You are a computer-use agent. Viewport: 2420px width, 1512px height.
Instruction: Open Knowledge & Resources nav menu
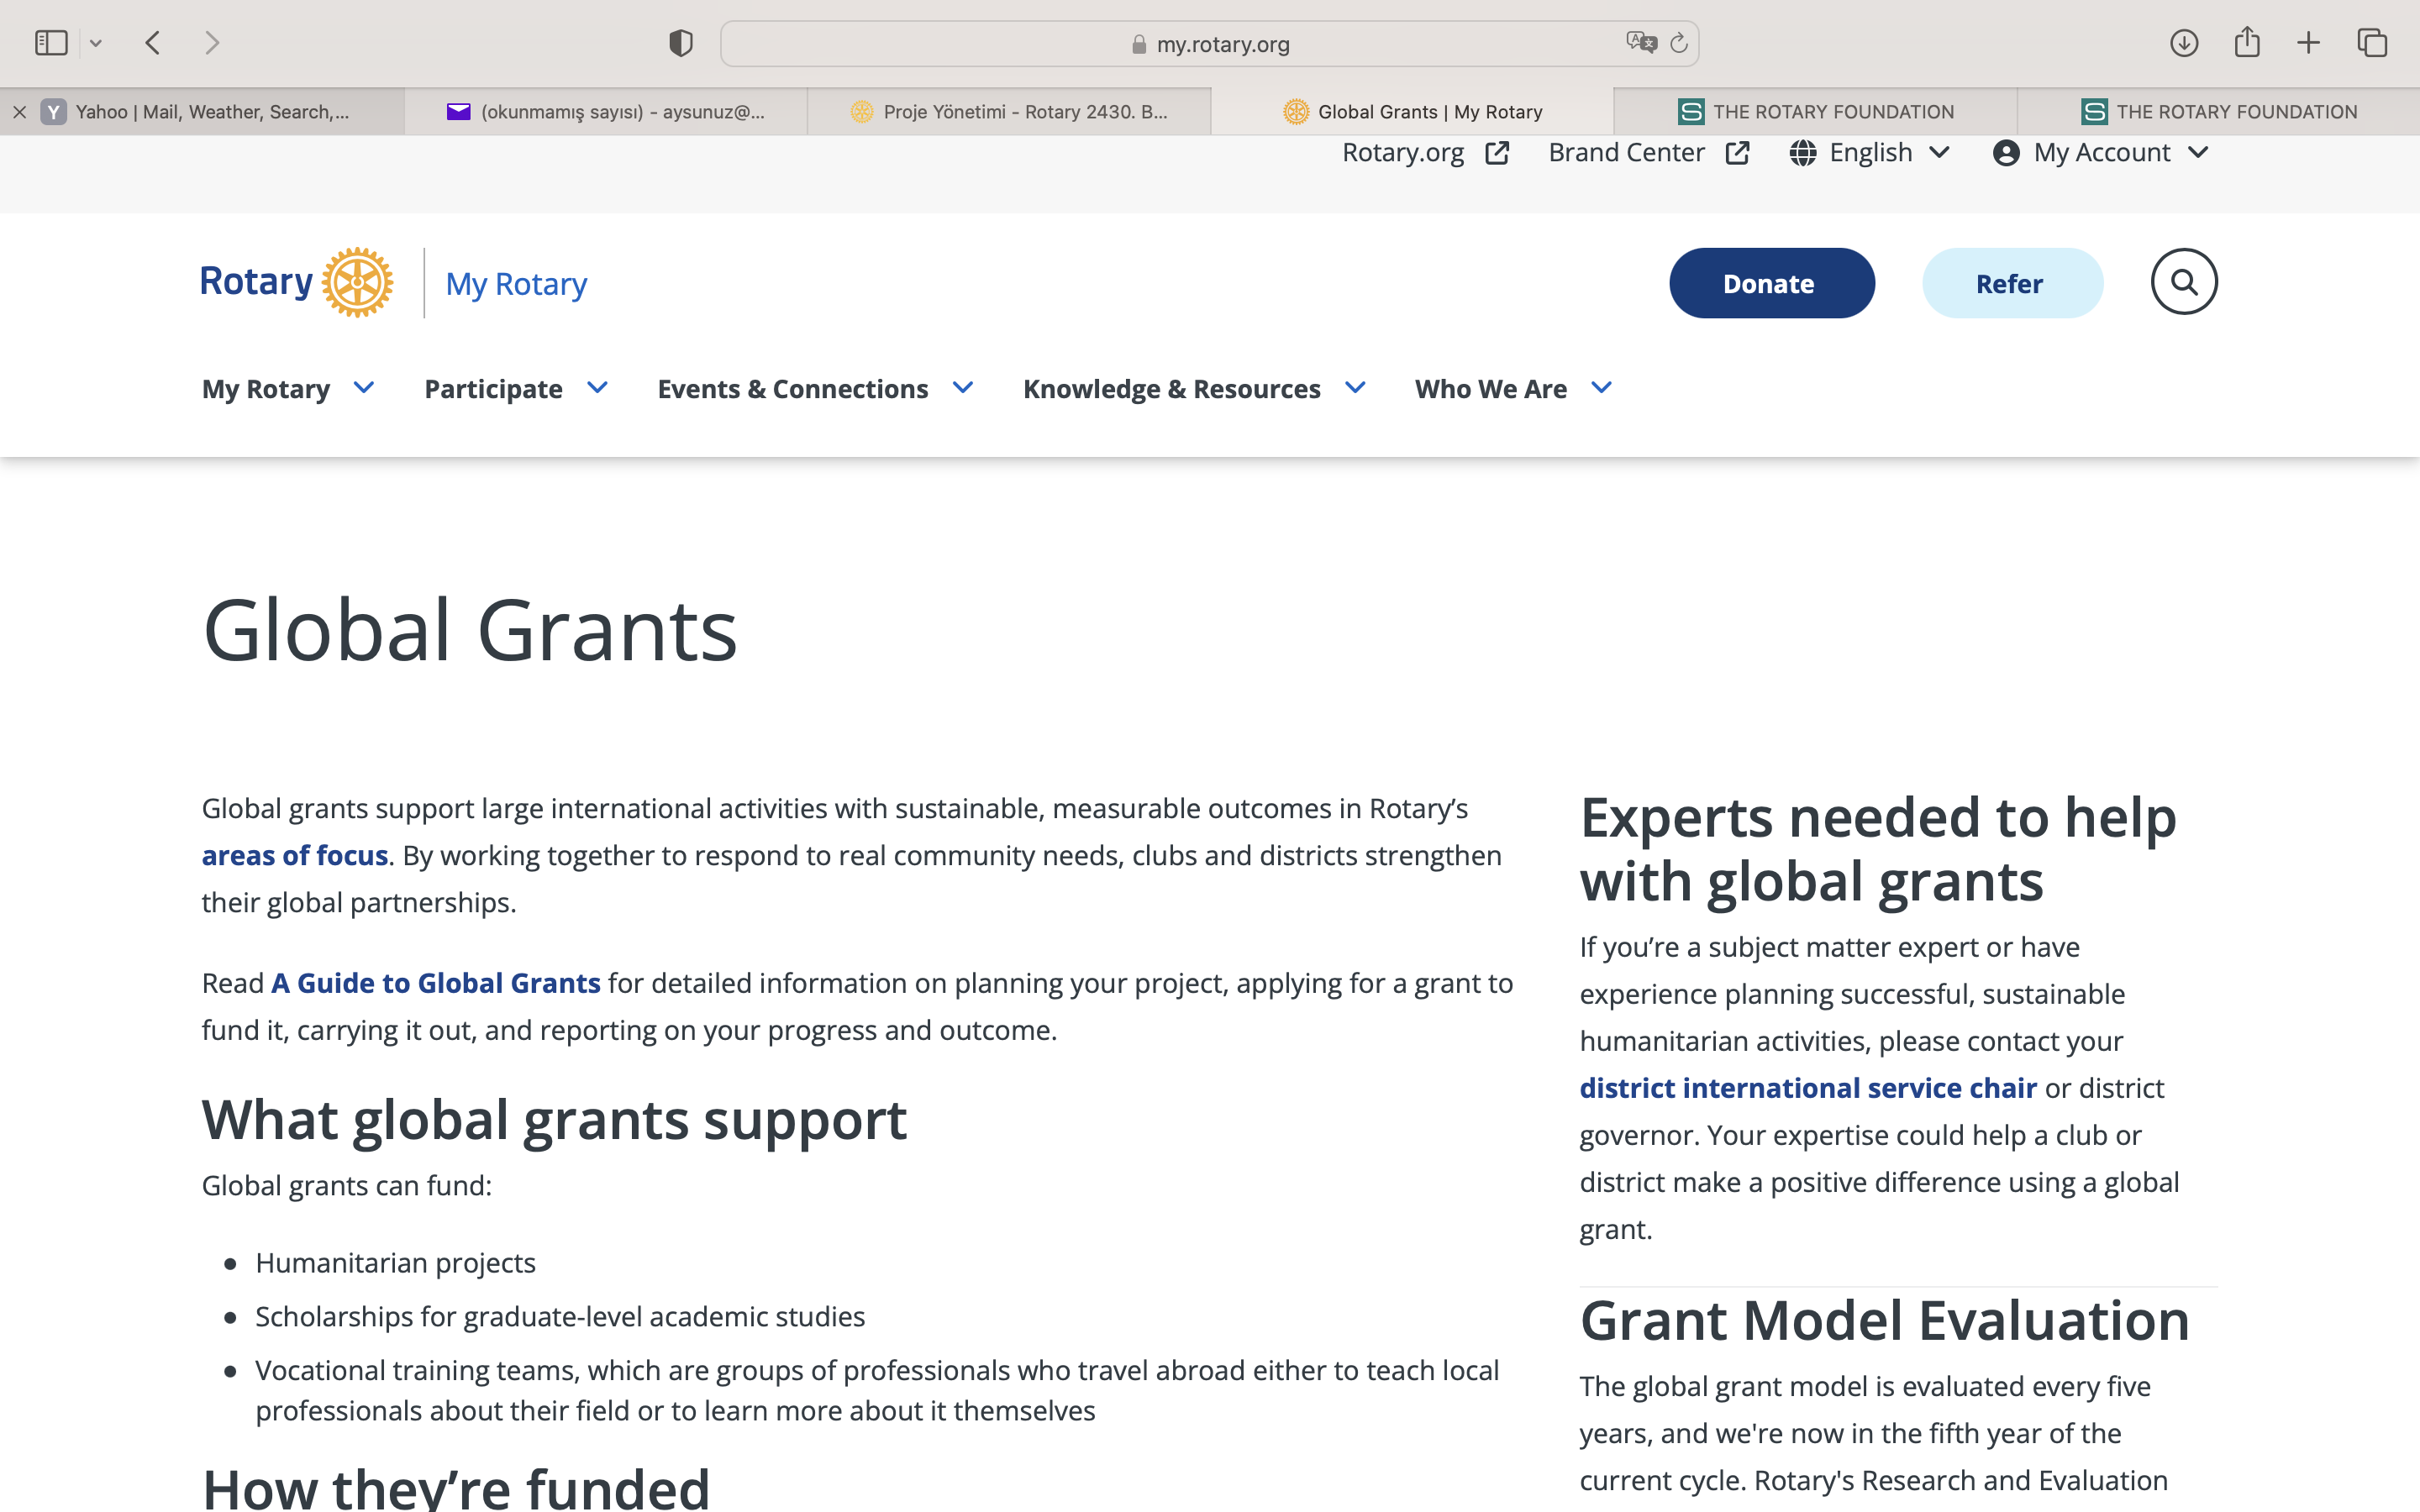[x=1171, y=389]
